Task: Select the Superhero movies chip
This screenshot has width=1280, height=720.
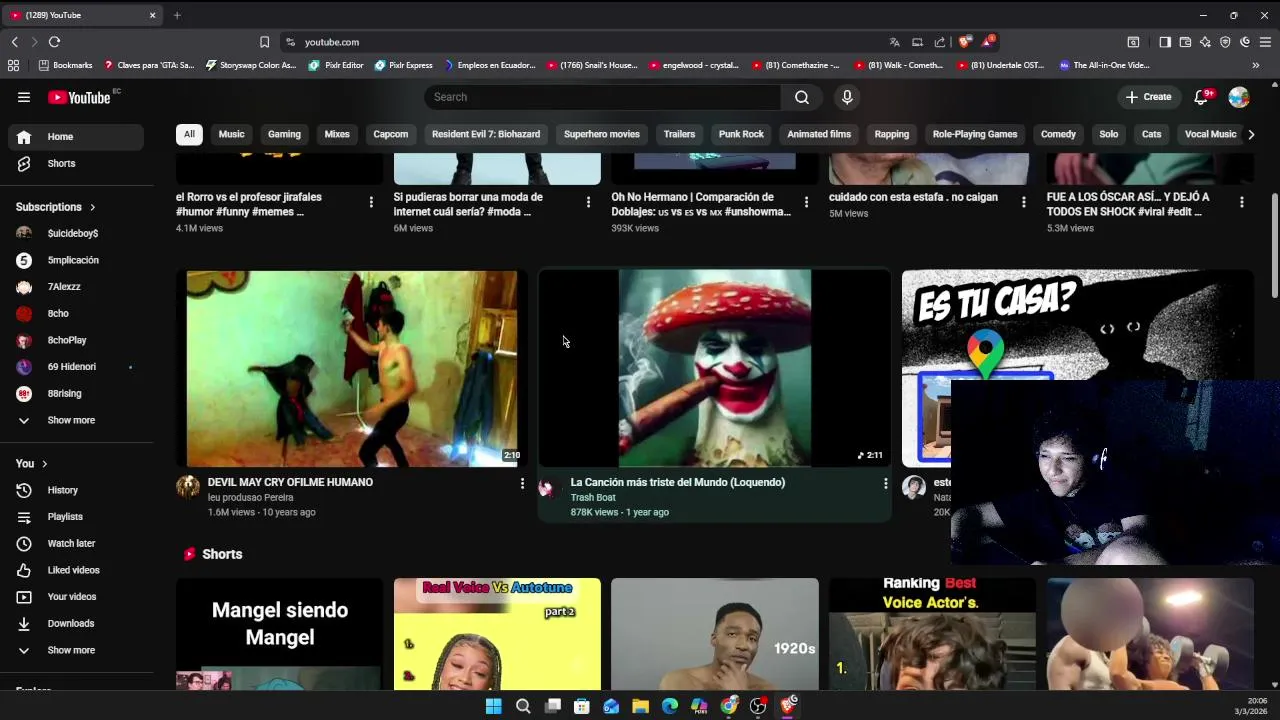Action: click(601, 134)
